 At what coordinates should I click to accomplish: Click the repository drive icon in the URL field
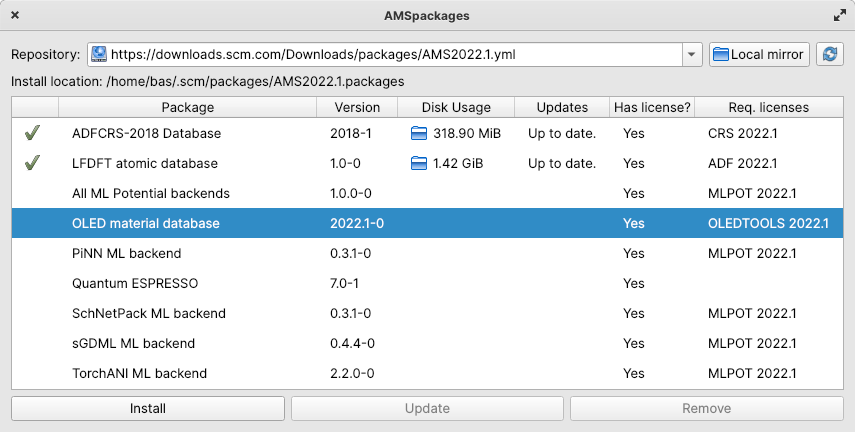pyautogui.click(x=98, y=54)
